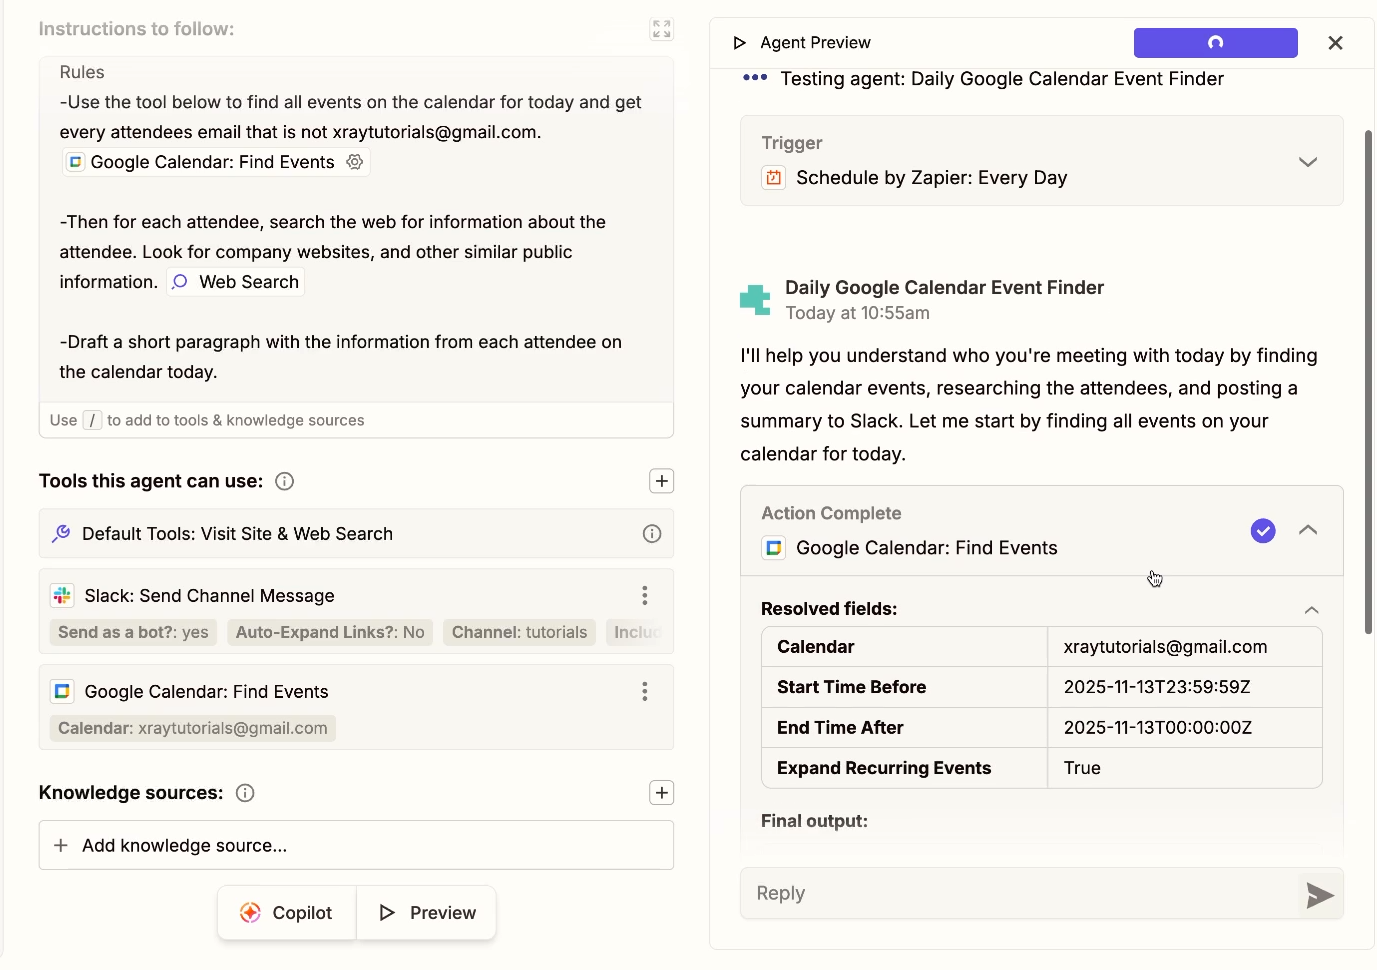Close the Agent Preview panel

1335,43
